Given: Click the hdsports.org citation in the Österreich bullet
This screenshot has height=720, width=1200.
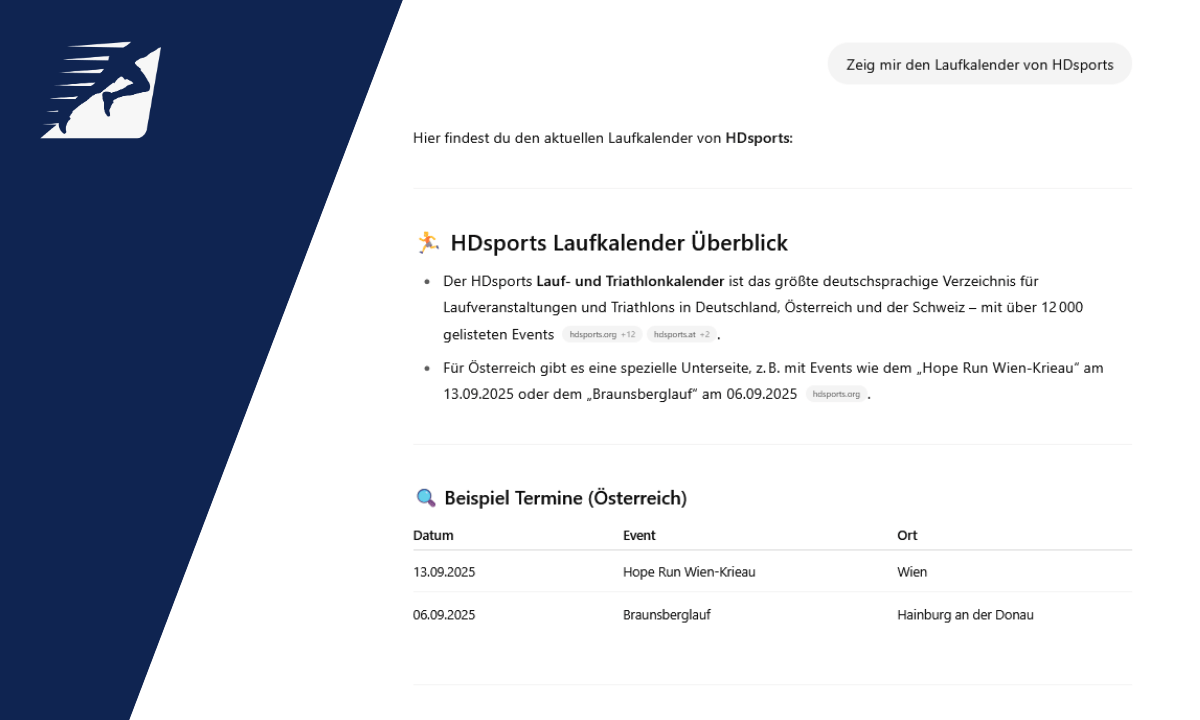Looking at the screenshot, I should 836,394.
